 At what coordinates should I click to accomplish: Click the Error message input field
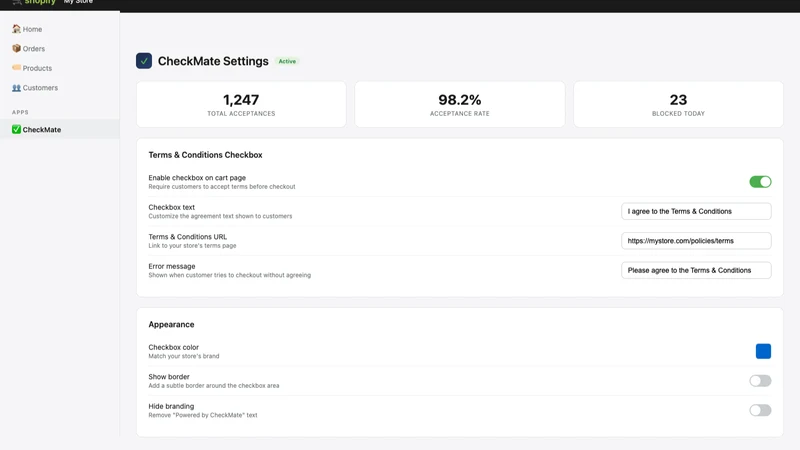click(x=696, y=270)
